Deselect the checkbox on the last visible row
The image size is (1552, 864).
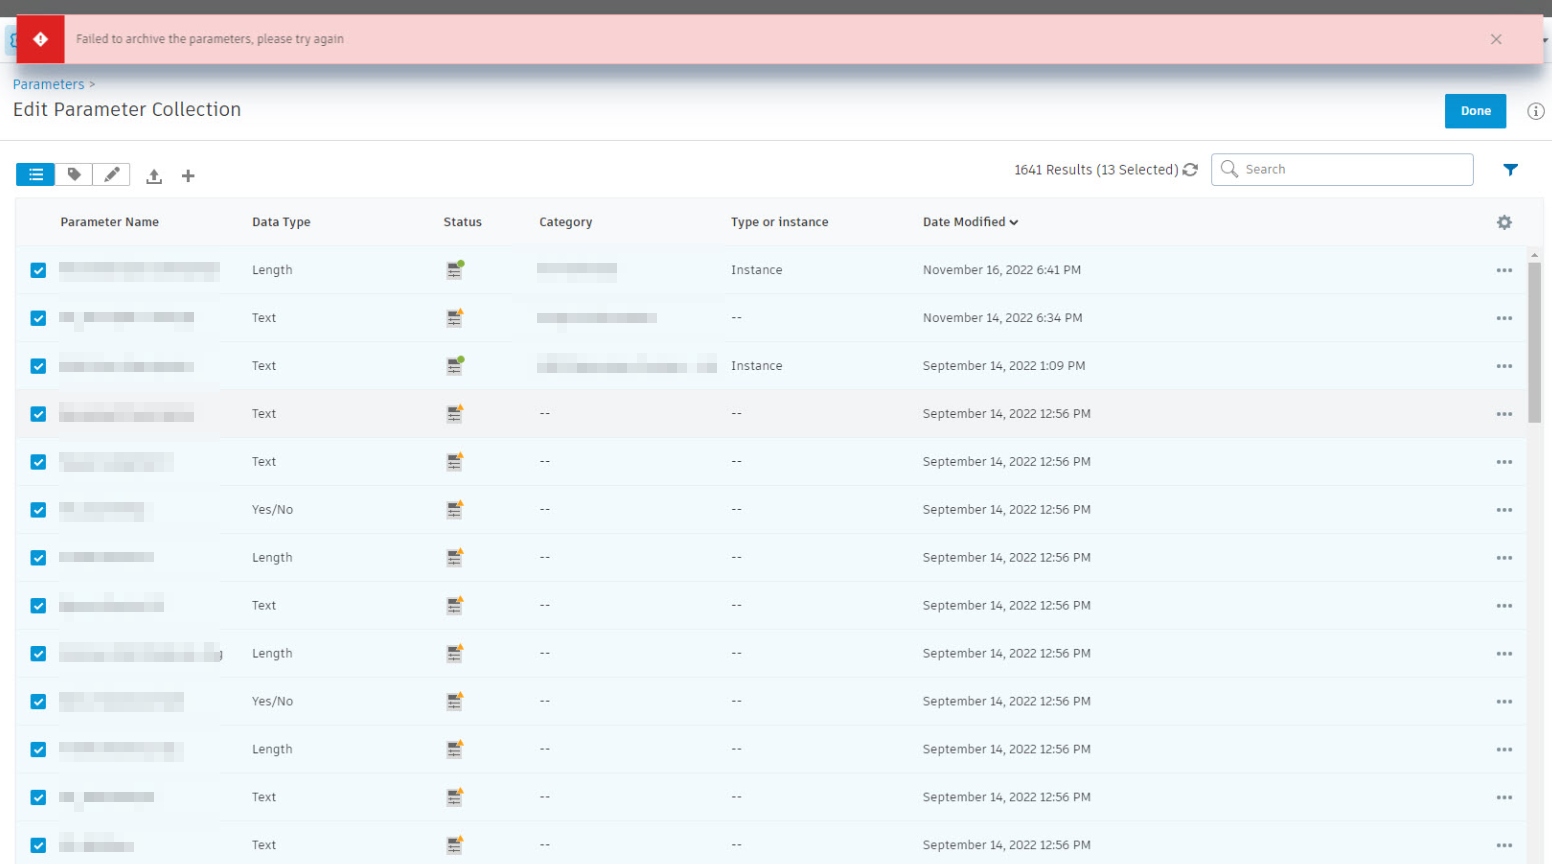[37, 845]
